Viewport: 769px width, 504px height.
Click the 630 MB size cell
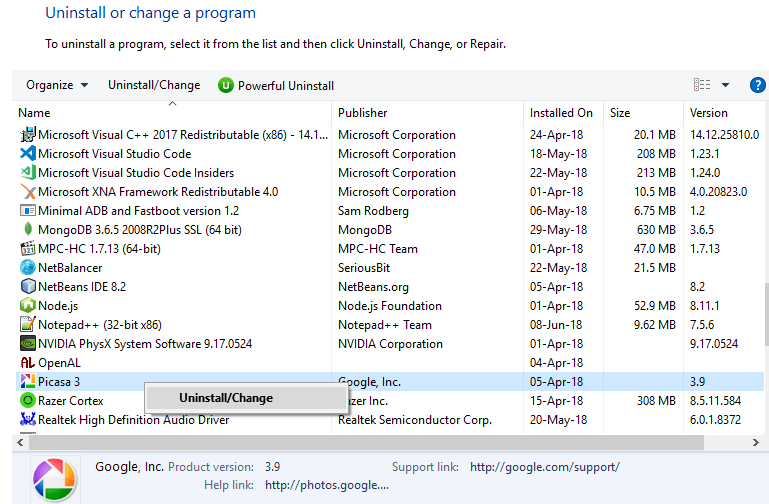(x=656, y=229)
